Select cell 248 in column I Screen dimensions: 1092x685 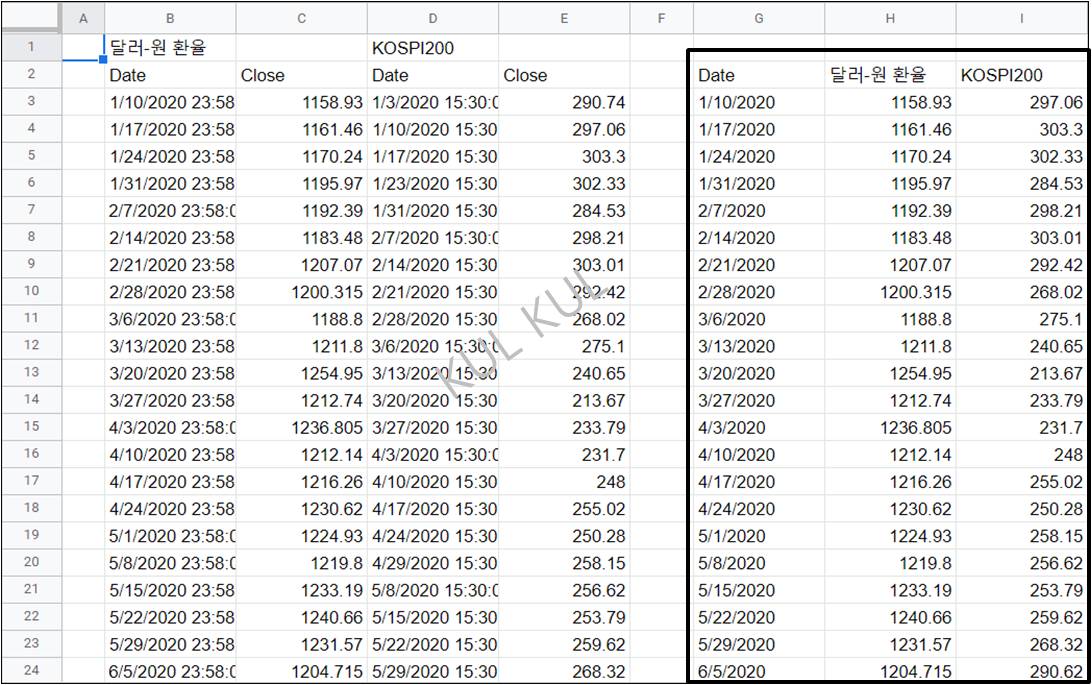[x=1021, y=455]
